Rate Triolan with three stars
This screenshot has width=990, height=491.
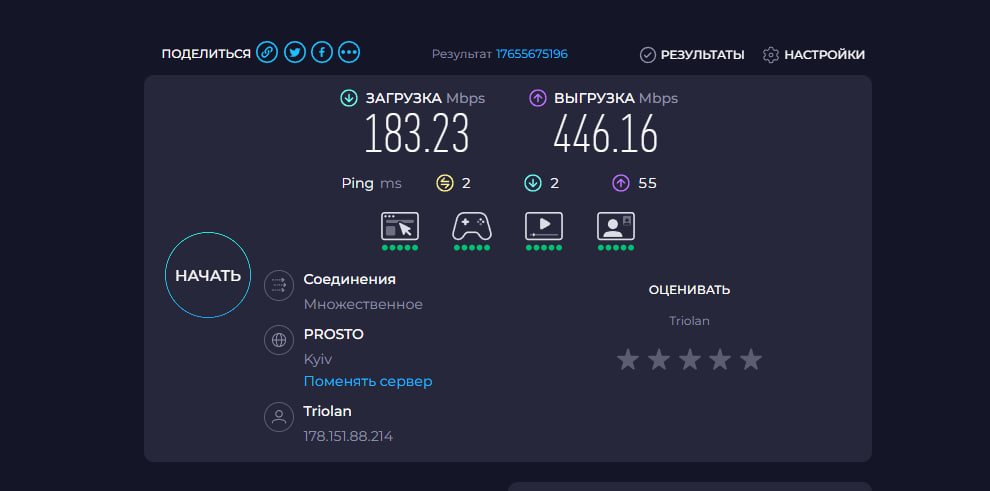click(689, 359)
